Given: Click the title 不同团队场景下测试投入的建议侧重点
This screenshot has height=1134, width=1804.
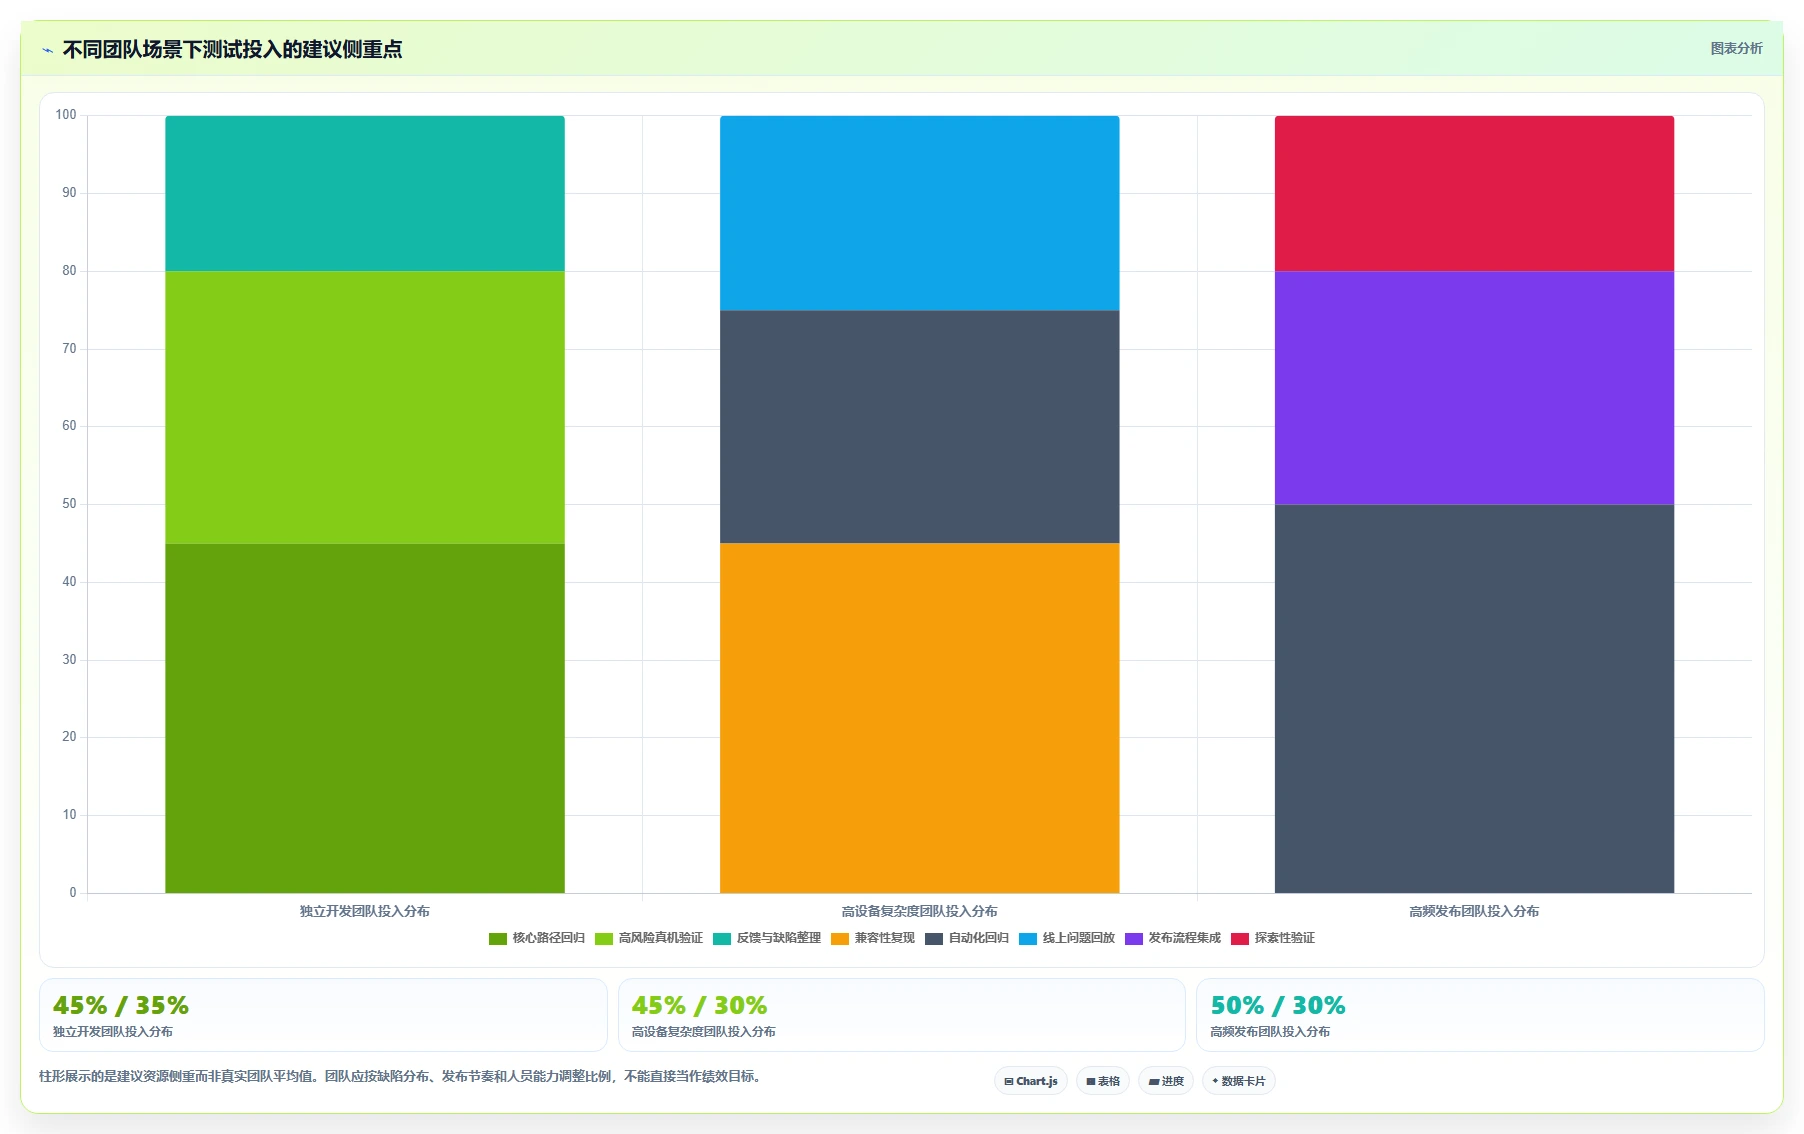Looking at the screenshot, I should coord(232,49).
